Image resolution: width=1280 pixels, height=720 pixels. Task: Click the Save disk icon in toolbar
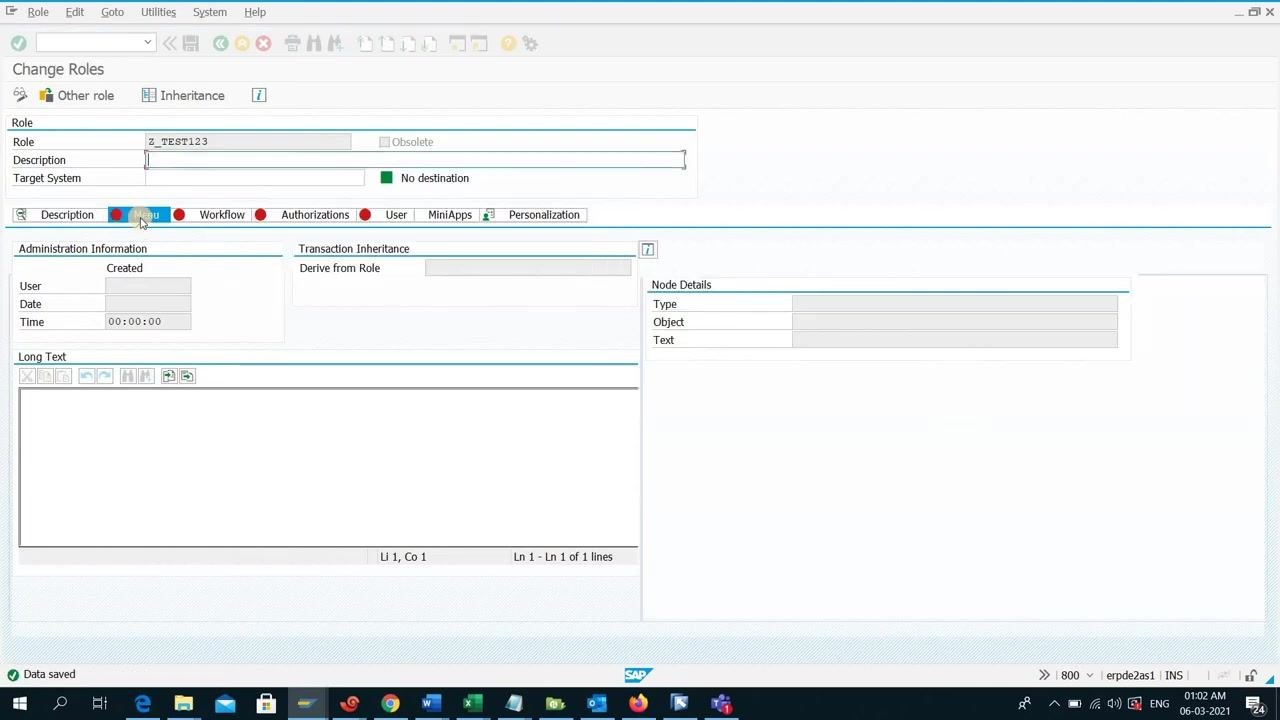pyautogui.click(x=191, y=43)
